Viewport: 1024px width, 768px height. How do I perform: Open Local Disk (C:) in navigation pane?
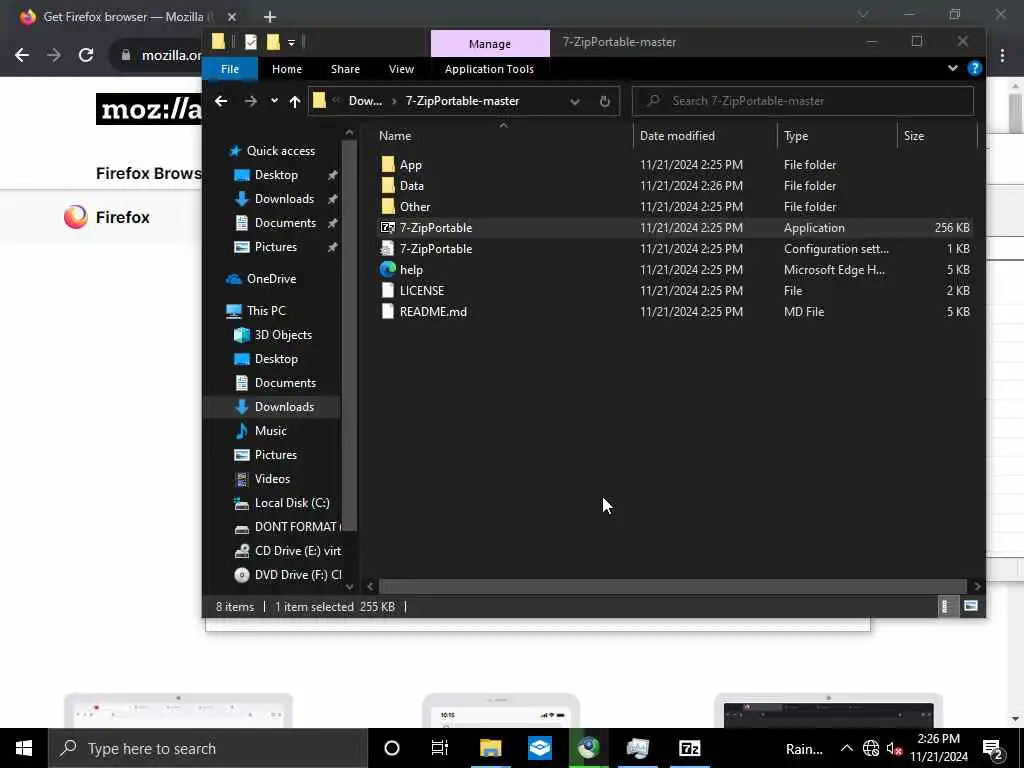pos(292,503)
